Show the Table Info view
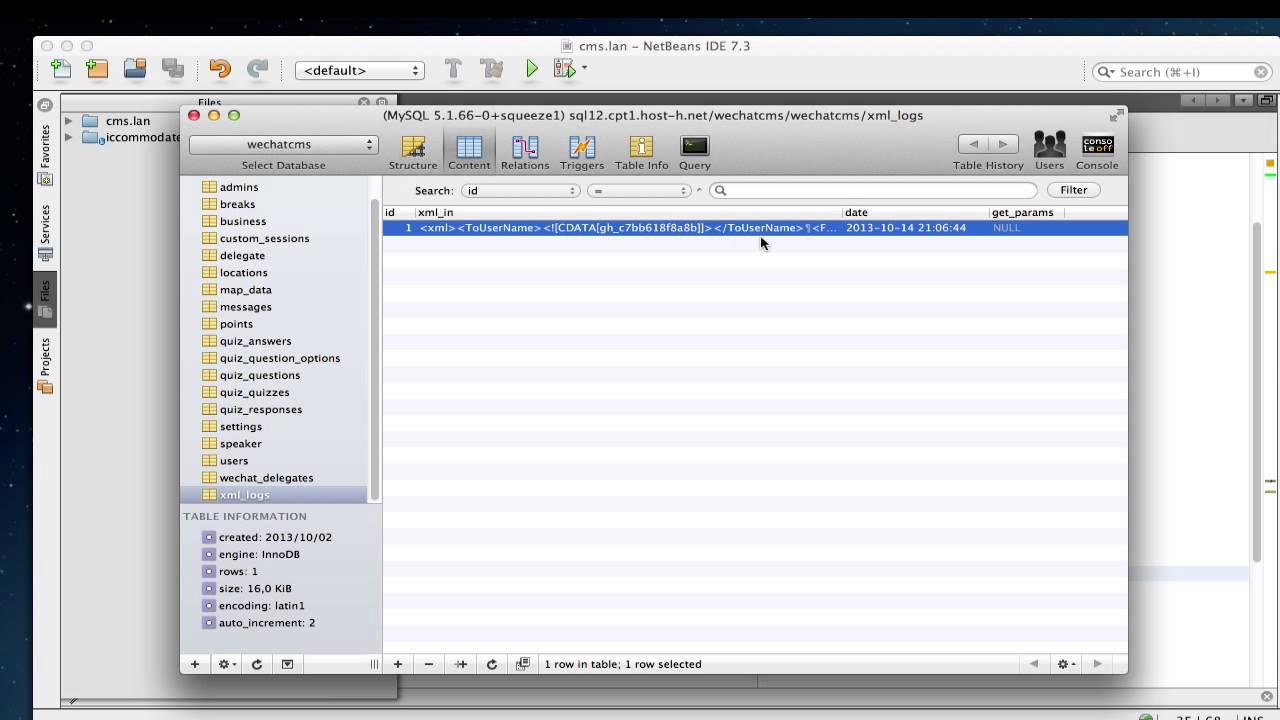The width and height of the screenshot is (1280, 720). pyautogui.click(x=641, y=152)
